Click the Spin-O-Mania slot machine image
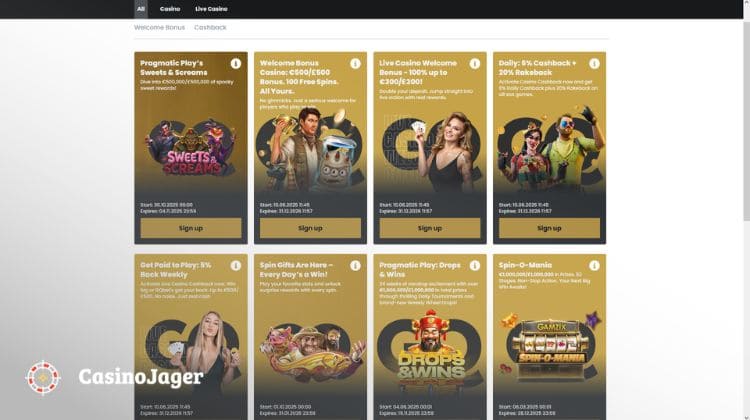The height and width of the screenshot is (420, 750). tap(550, 345)
